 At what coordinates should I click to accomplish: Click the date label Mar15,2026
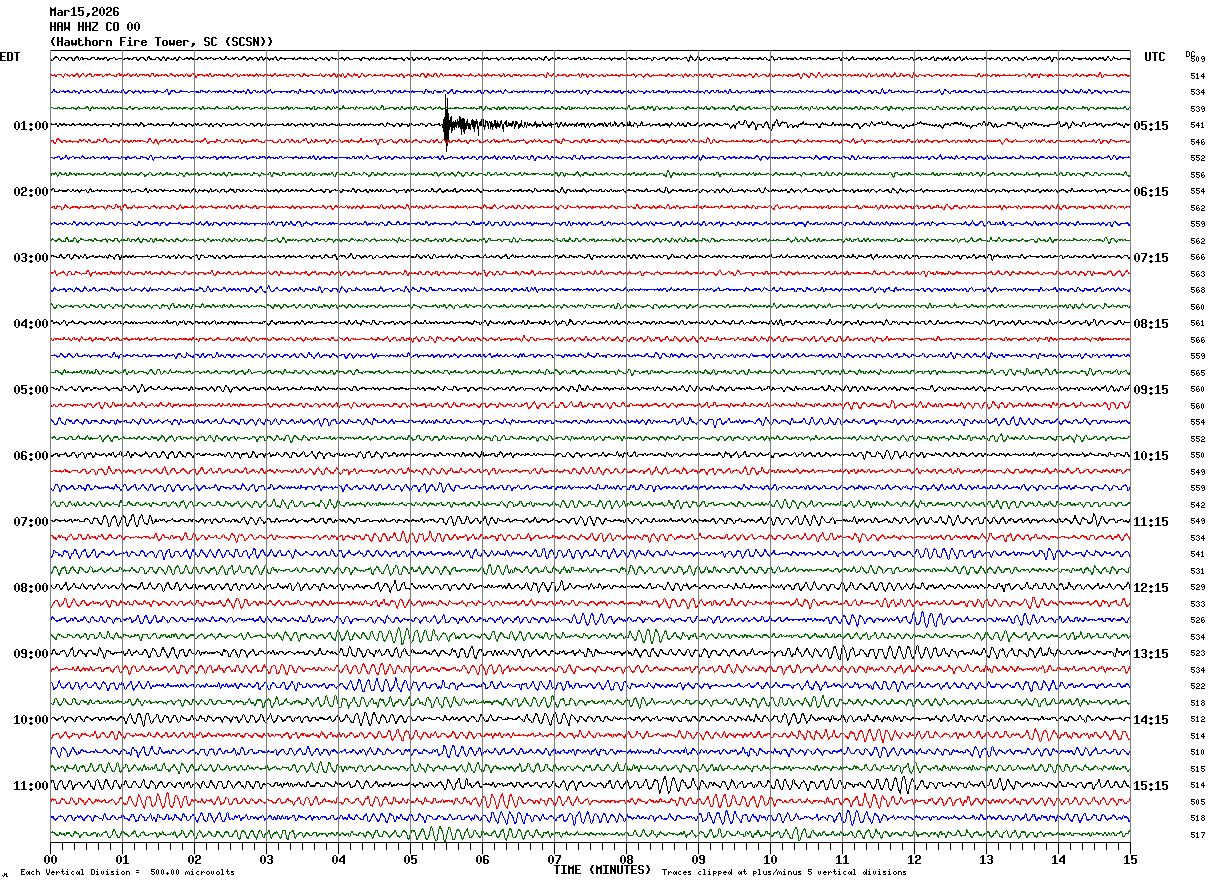84,12
